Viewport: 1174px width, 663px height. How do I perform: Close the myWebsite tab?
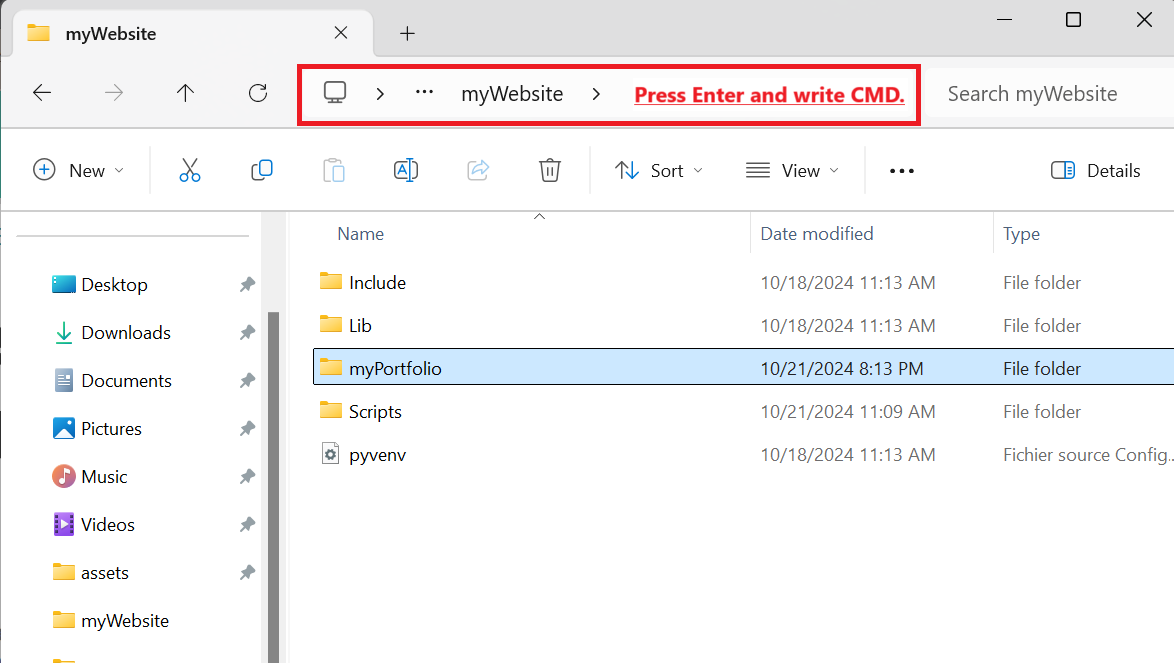(341, 33)
